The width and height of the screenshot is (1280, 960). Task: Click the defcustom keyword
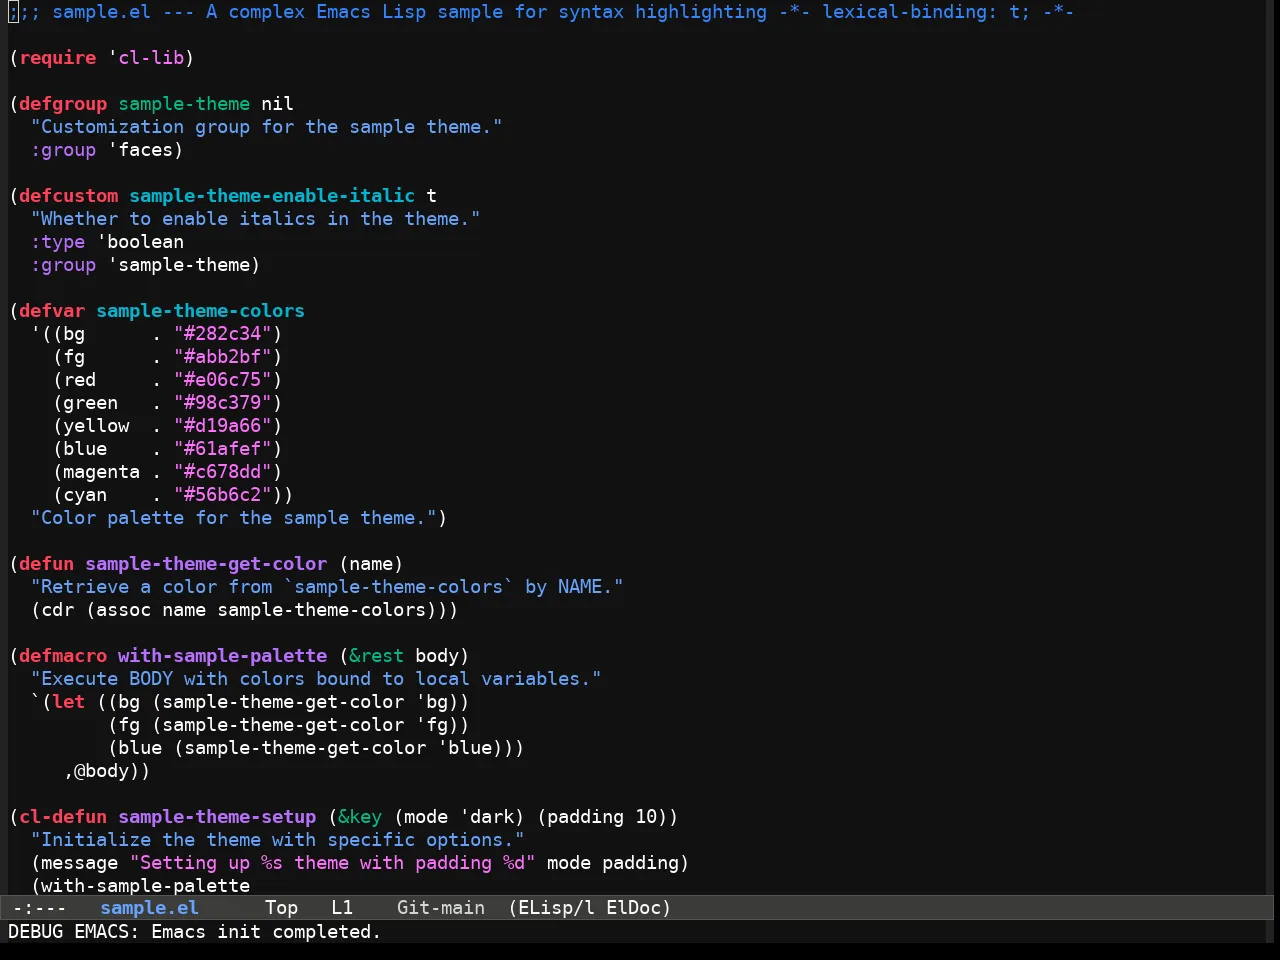pyautogui.click(x=69, y=196)
